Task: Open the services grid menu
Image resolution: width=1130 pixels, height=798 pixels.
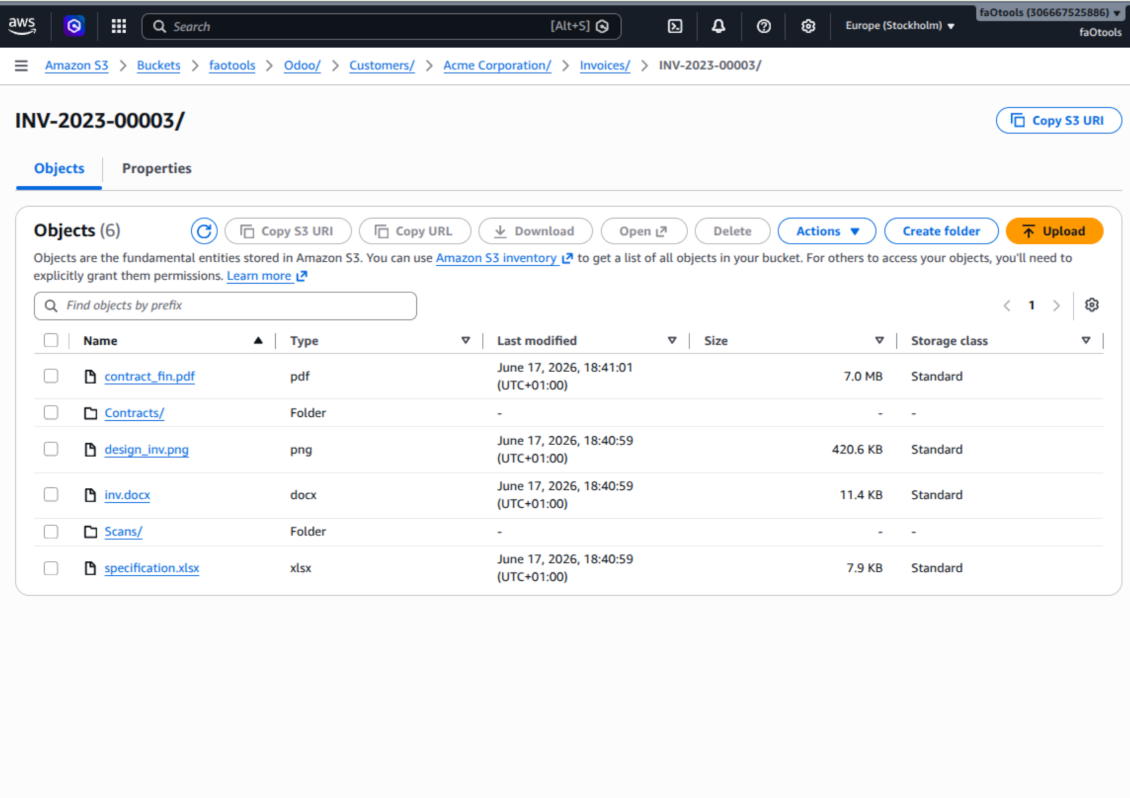Action: (119, 26)
